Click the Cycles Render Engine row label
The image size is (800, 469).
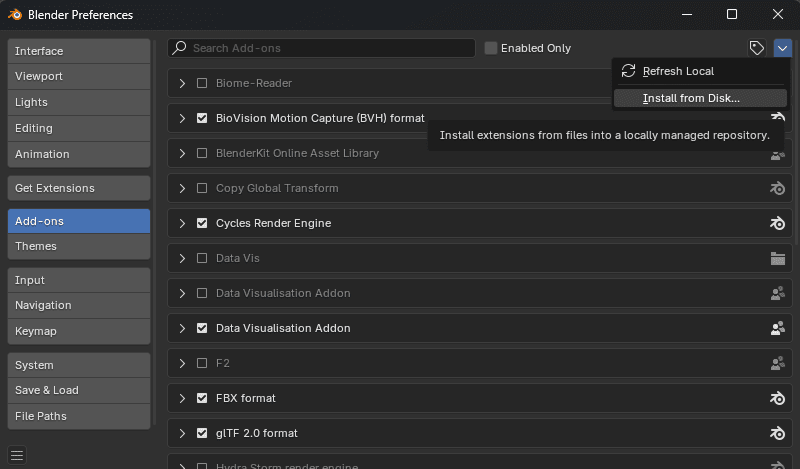click(x=273, y=223)
